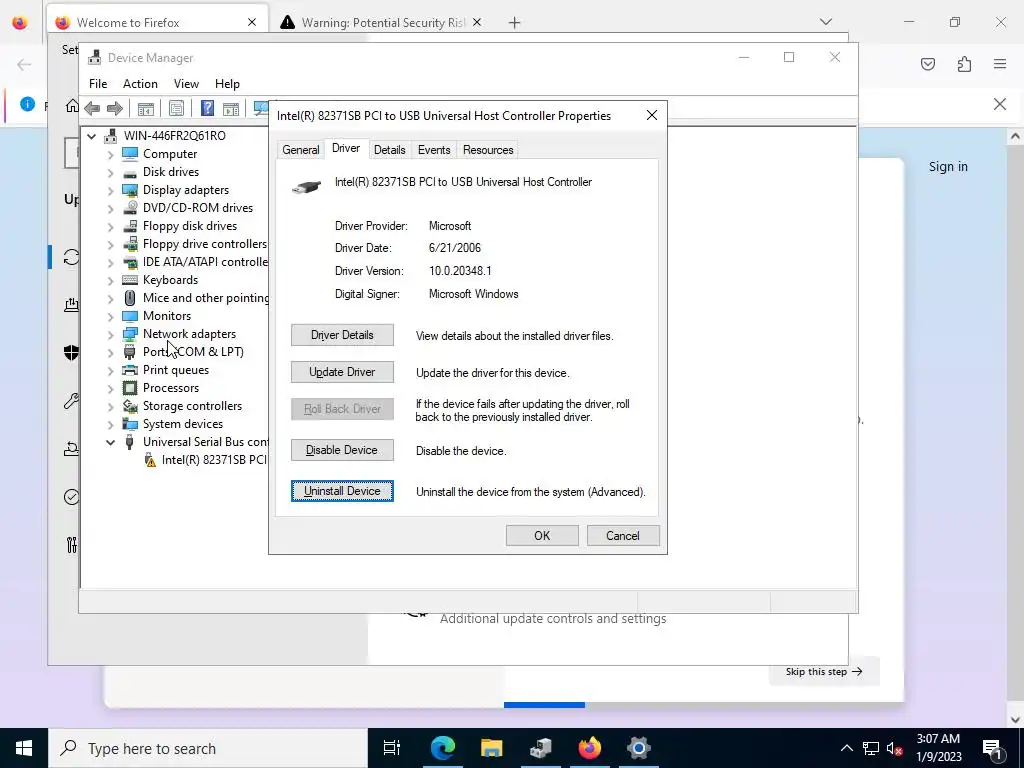Open the Action menu
The width and height of the screenshot is (1024, 768).
click(x=140, y=84)
